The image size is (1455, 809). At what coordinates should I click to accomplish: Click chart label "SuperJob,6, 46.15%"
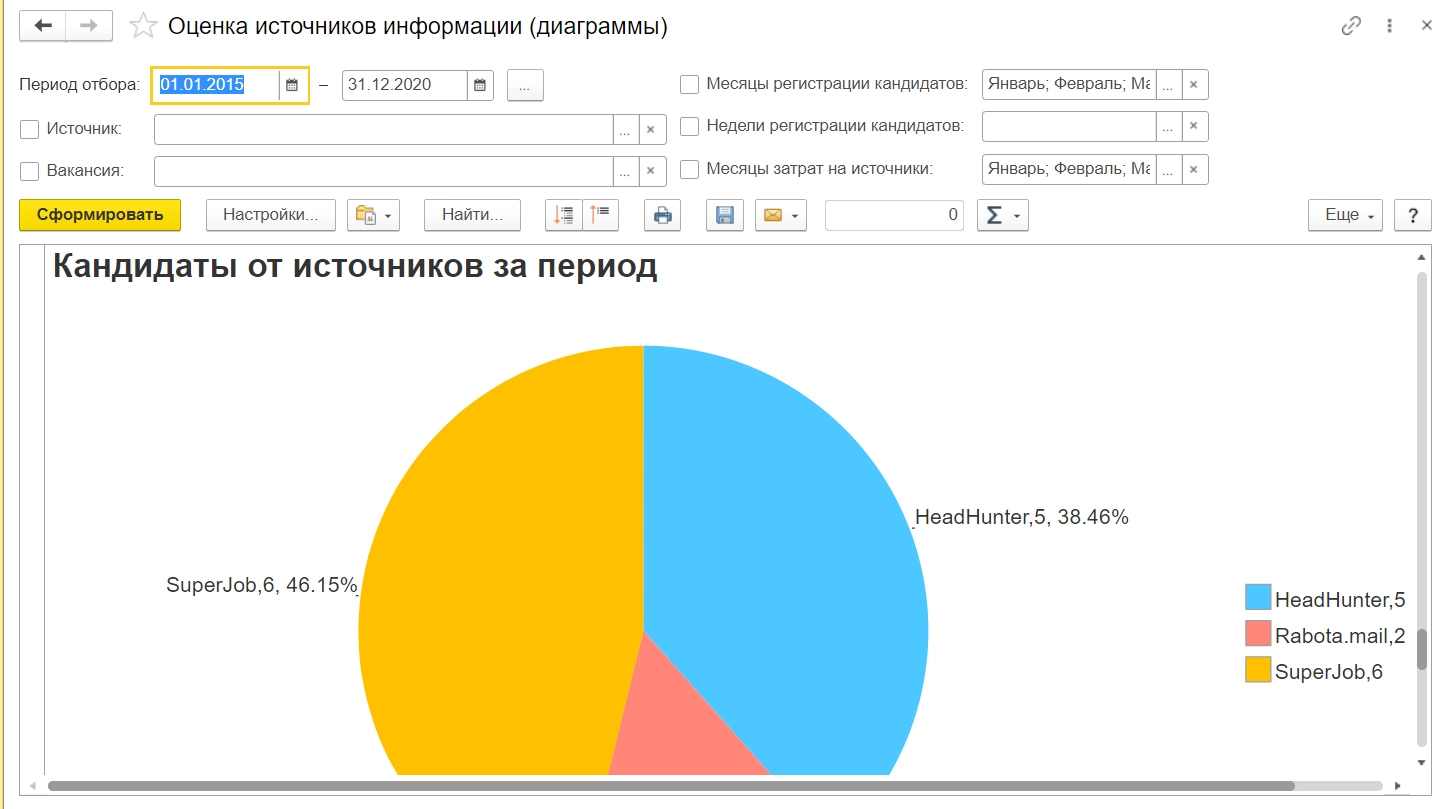pyautogui.click(x=262, y=585)
